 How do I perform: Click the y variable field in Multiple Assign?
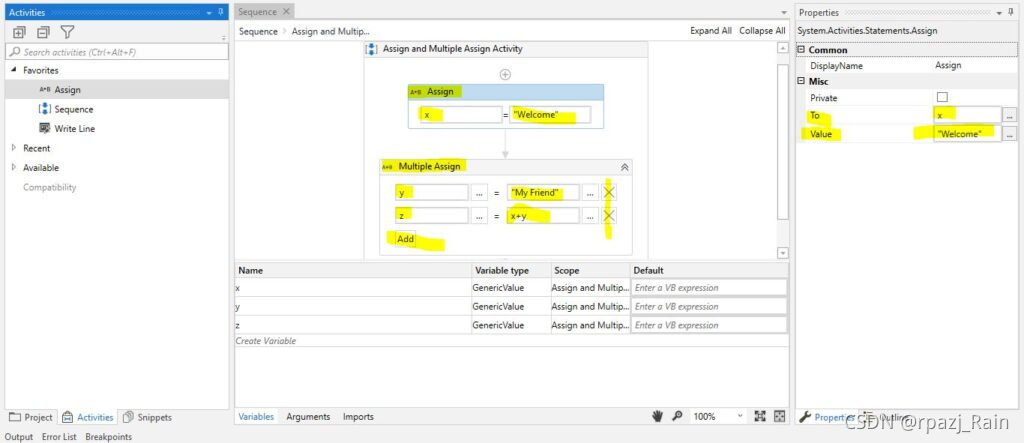tap(432, 193)
